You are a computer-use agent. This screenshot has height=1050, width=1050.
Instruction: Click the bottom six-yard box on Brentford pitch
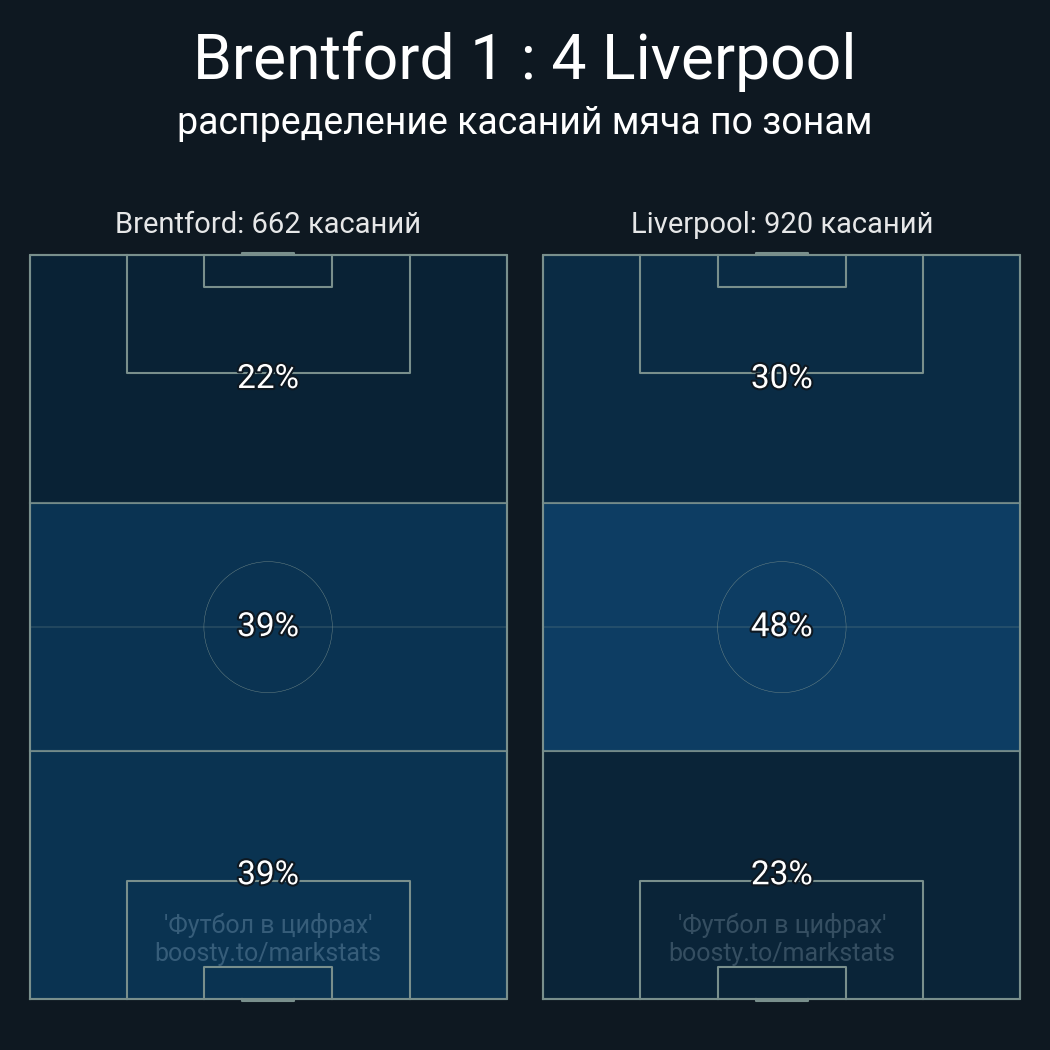coord(268,983)
